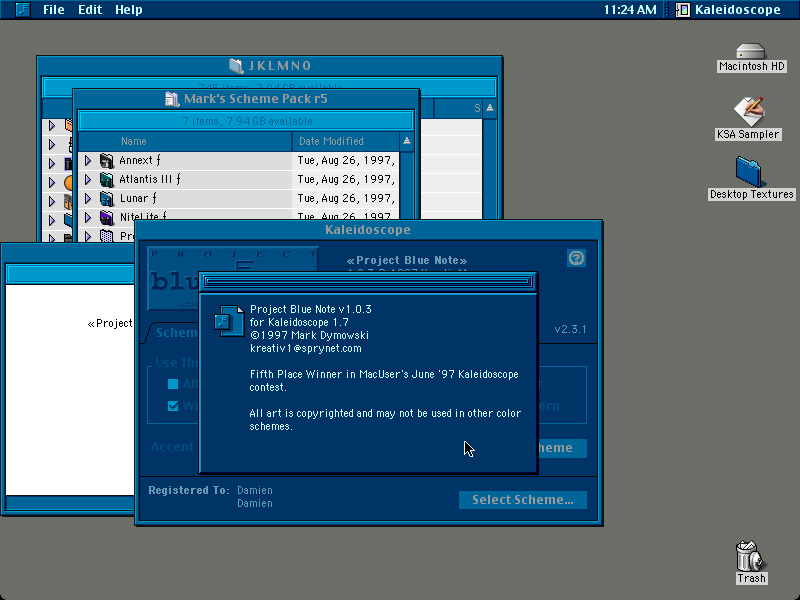Untick the checked checkbox in Kaleidoscope window
Image resolution: width=800 pixels, height=600 pixels.
[x=173, y=406]
